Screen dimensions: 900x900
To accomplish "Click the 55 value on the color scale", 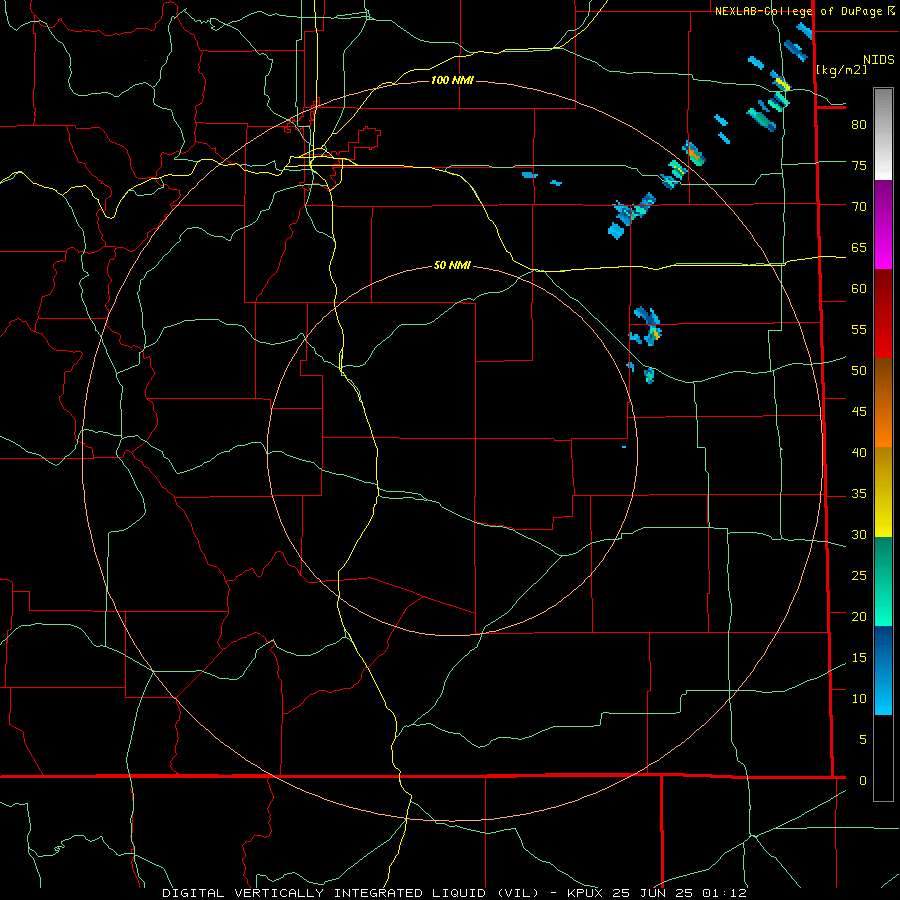I will tap(859, 329).
